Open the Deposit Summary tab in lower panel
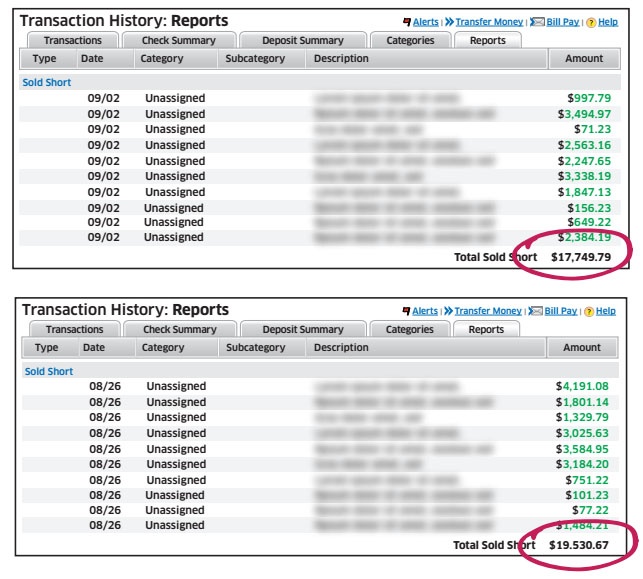The width and height of the screenshot is (643, 579). pyautogui.click(x=302, y=330)
